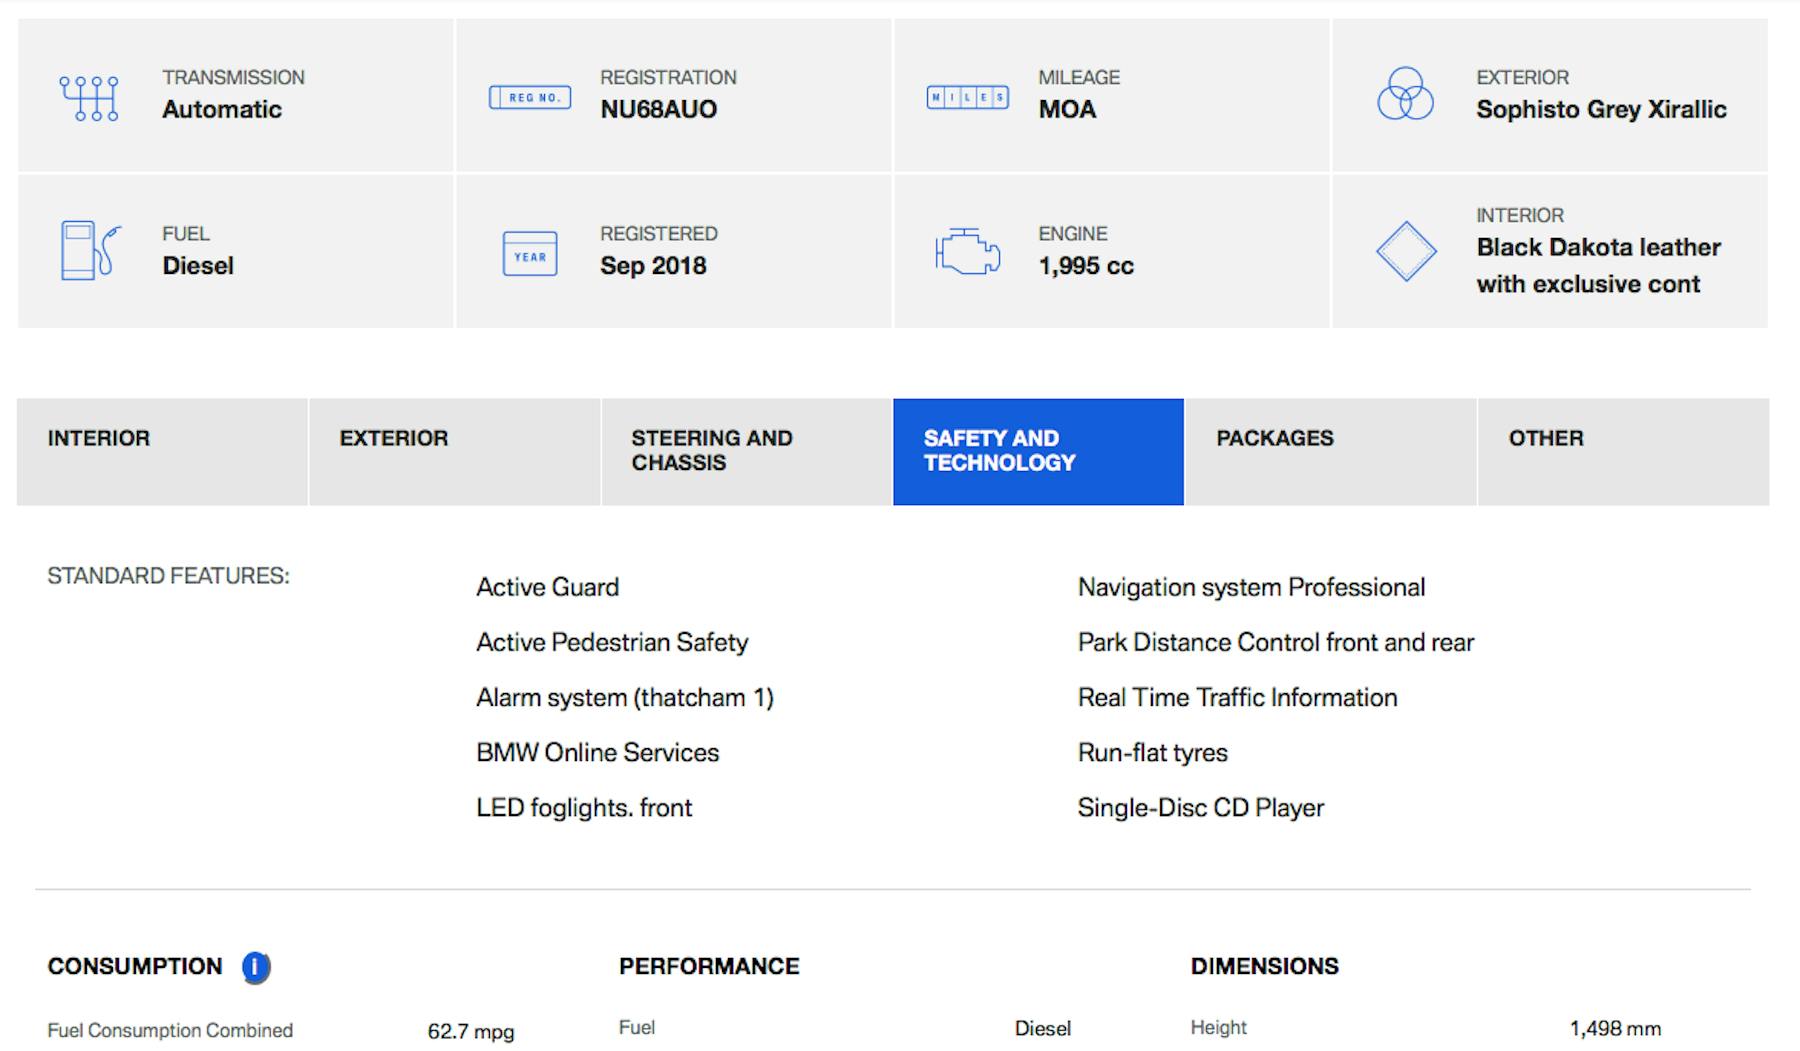Click the REG NO. registration plate icon

pos(530,97)
